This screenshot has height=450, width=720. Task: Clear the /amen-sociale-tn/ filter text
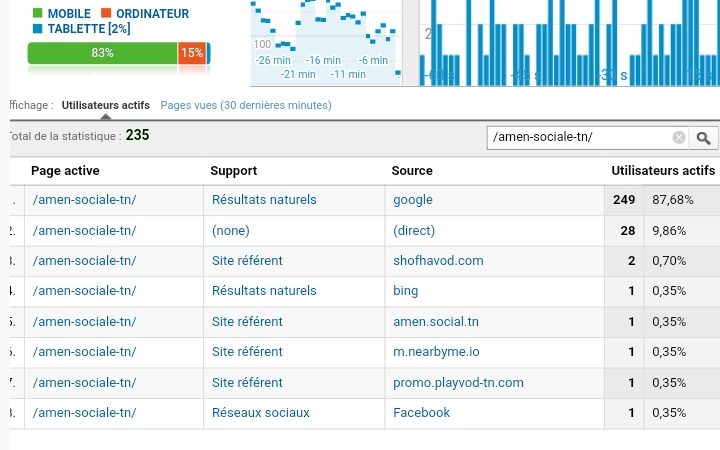(x=679, y=137)
